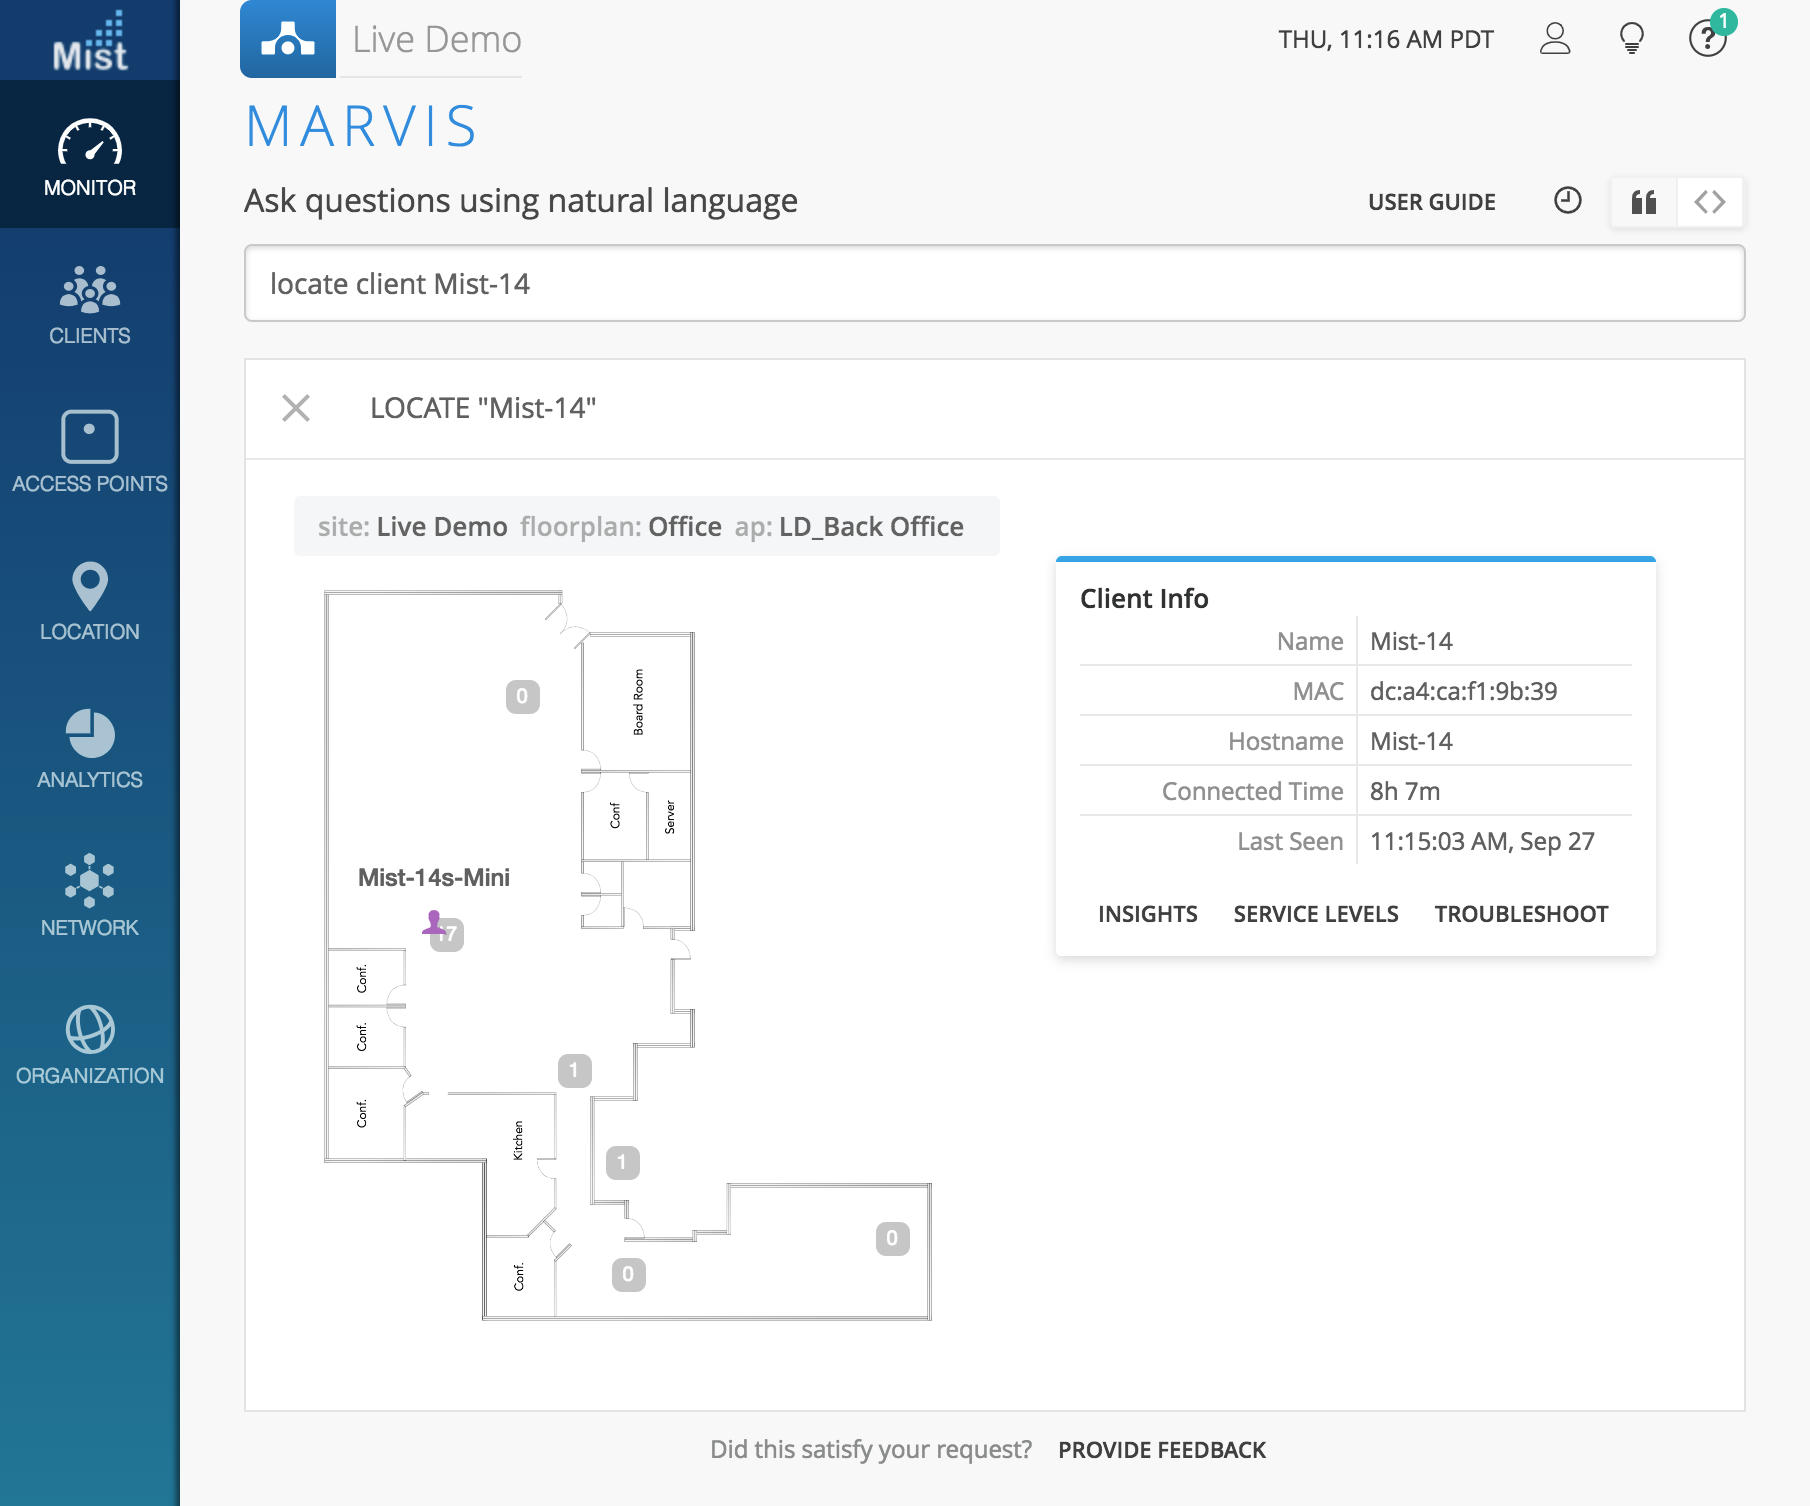Image resolution: width=1810 pixels, height=1506 pixels.
Task: Open the Organization section
Action: 90,1045
